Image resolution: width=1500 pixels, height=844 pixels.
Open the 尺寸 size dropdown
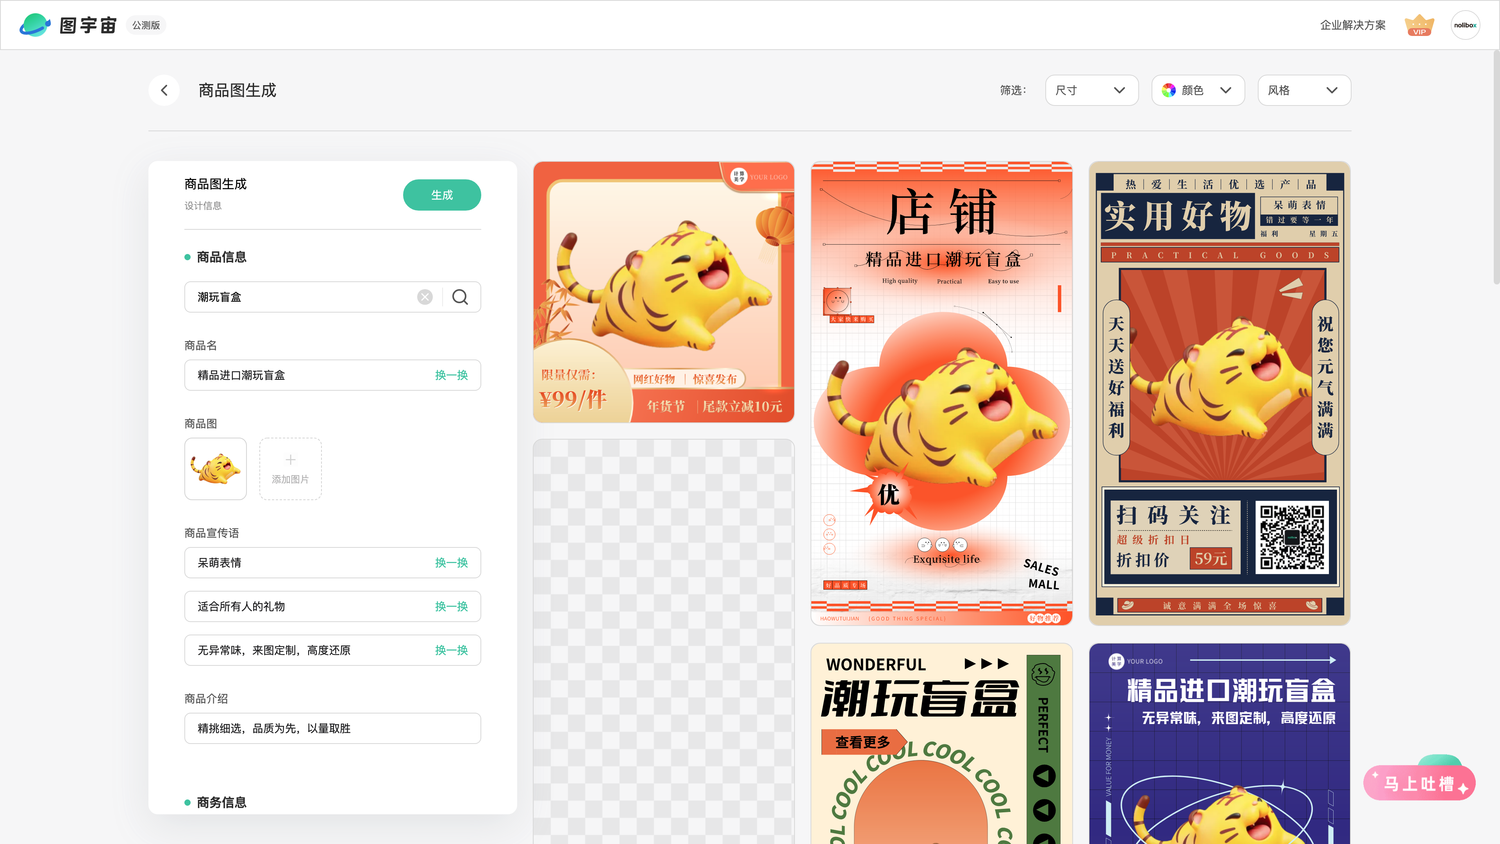tap(1091, 90)
